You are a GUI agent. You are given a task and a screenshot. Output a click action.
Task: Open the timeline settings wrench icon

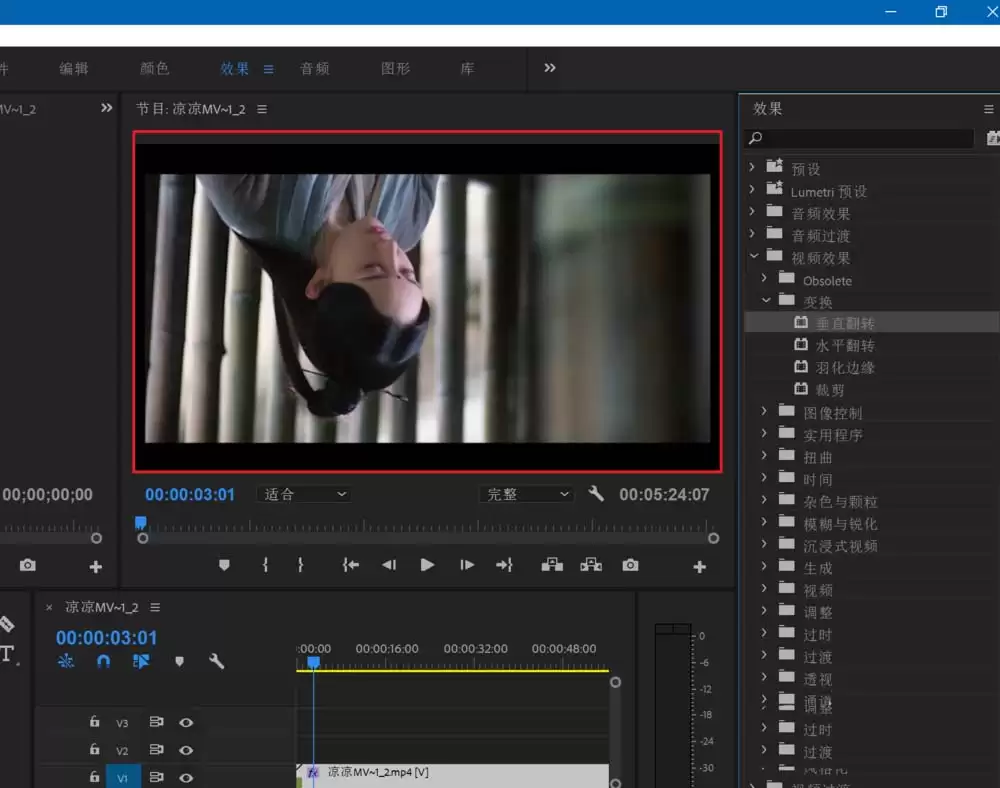point(217,661)
